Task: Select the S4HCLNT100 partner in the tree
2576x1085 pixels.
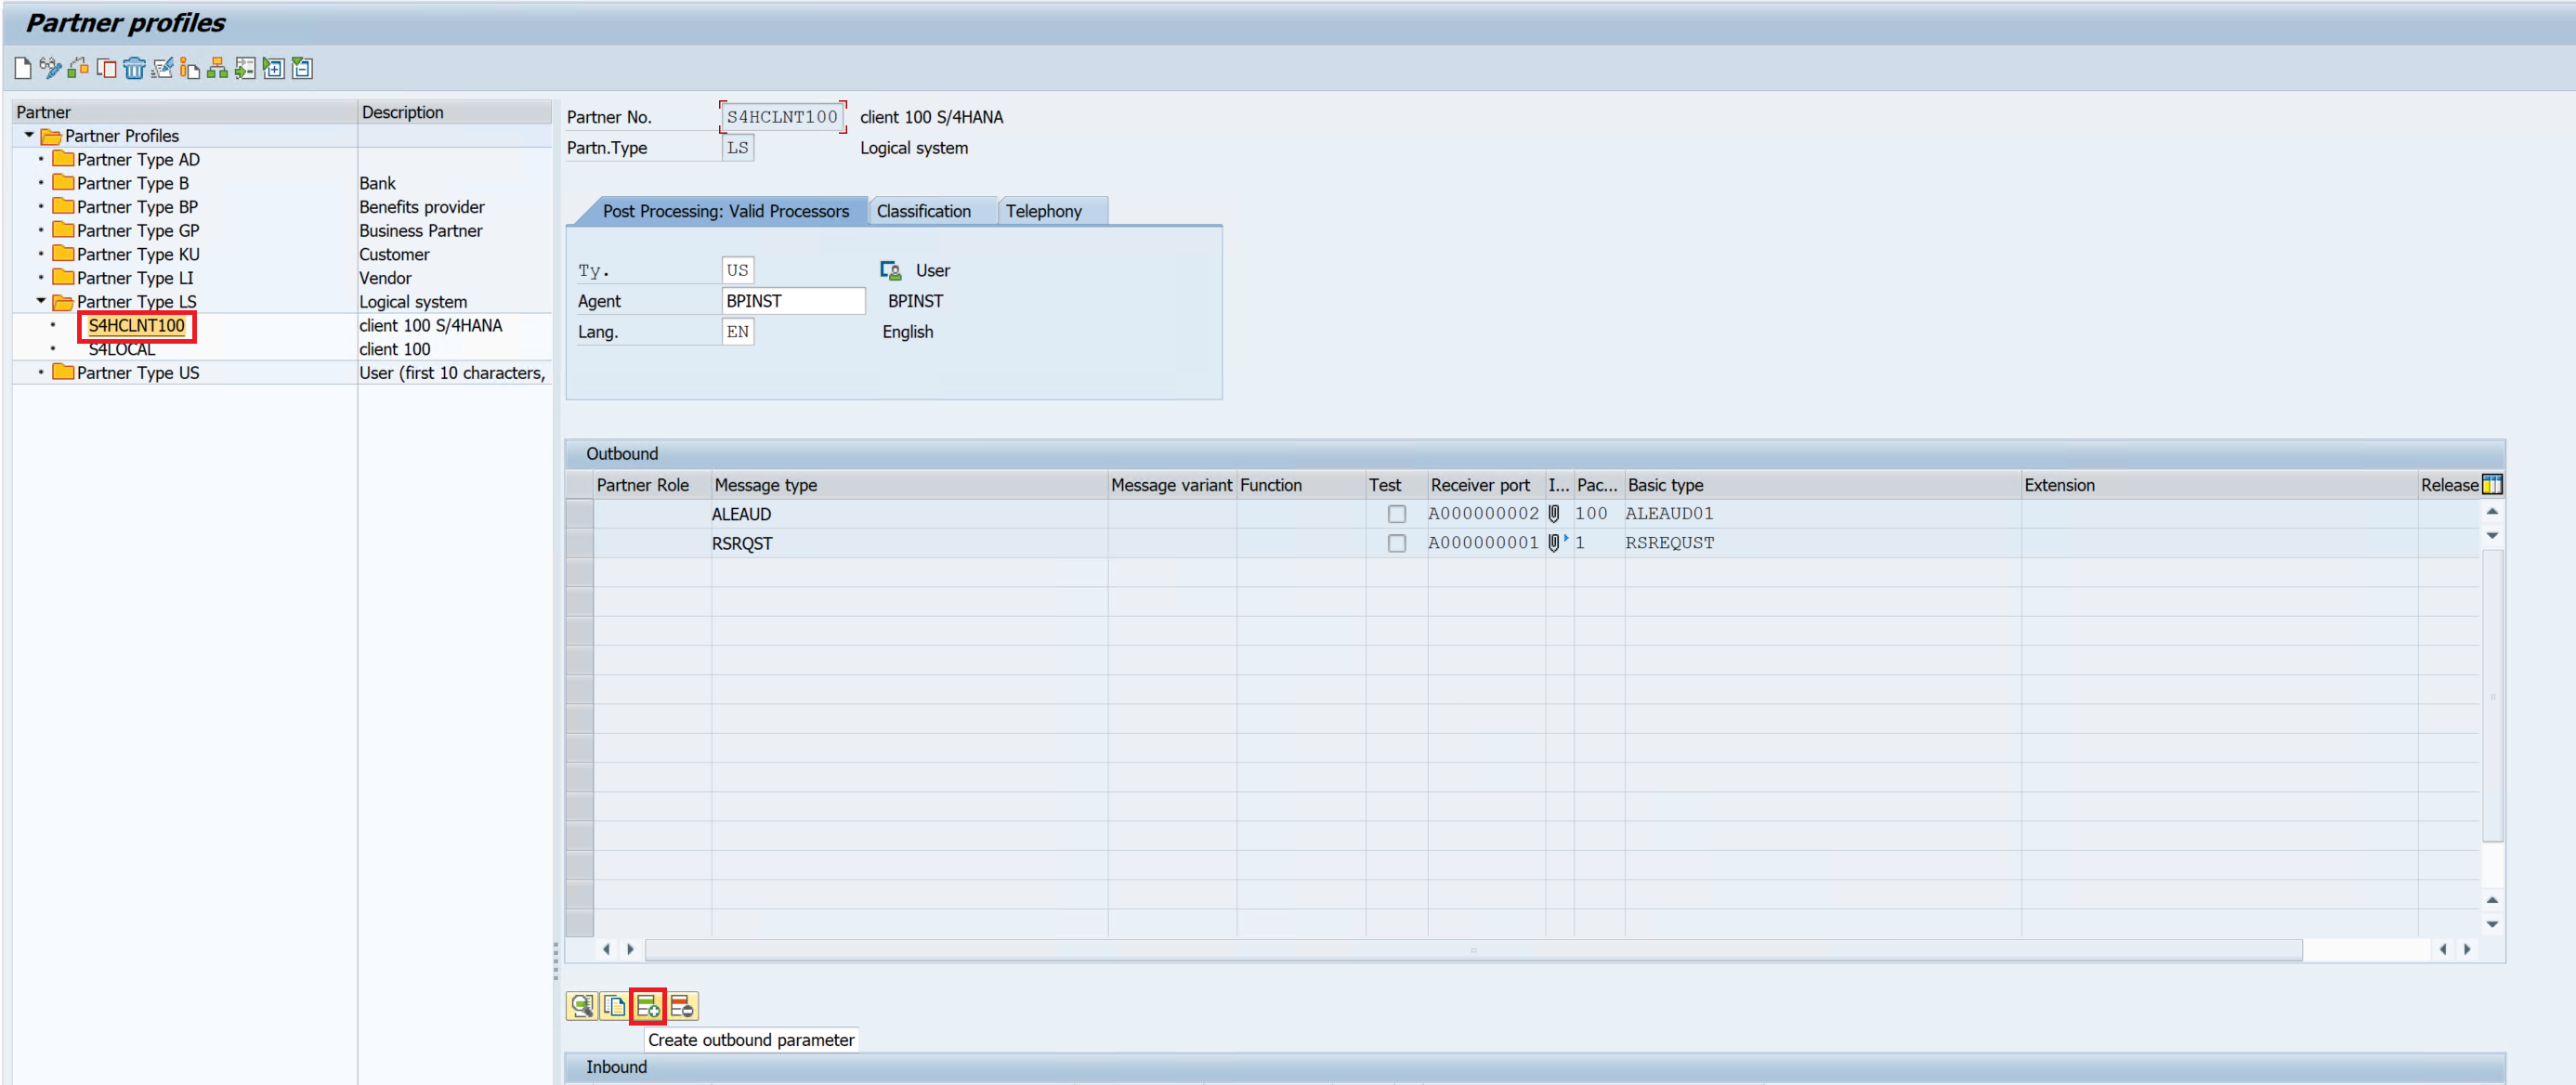Action: (136, 325)
